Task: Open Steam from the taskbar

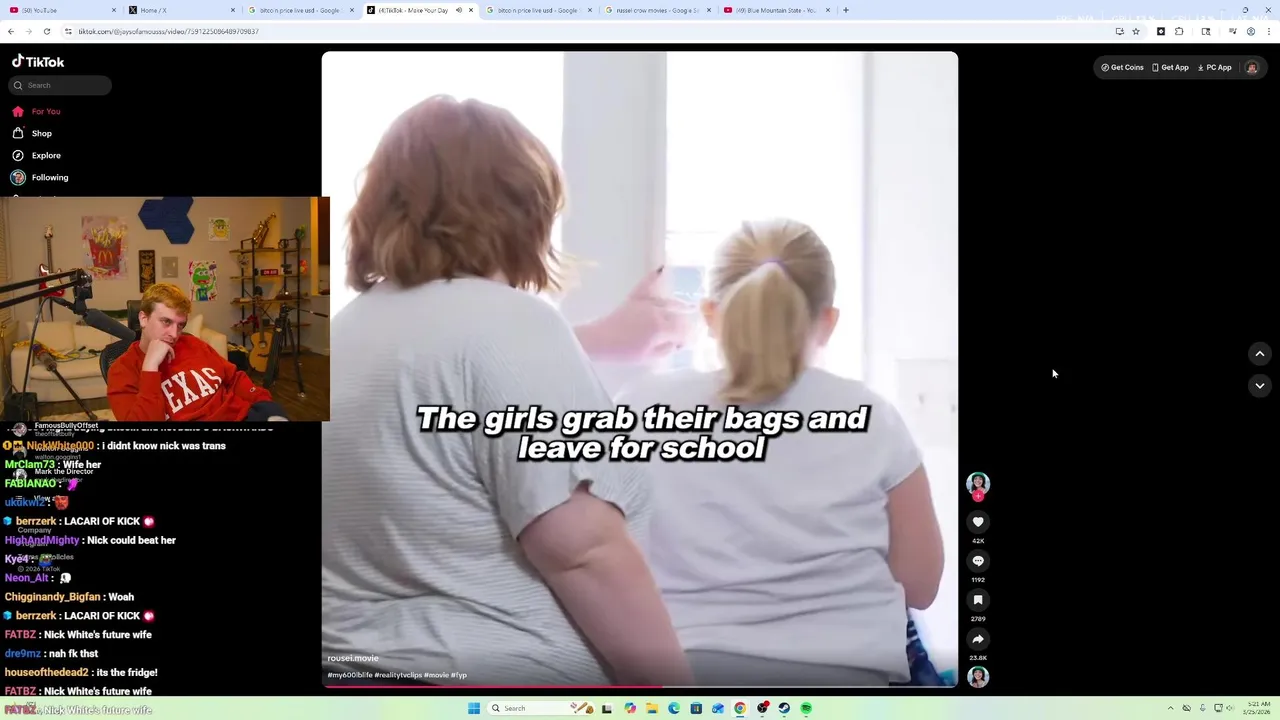Action: (x=784, y=708)
